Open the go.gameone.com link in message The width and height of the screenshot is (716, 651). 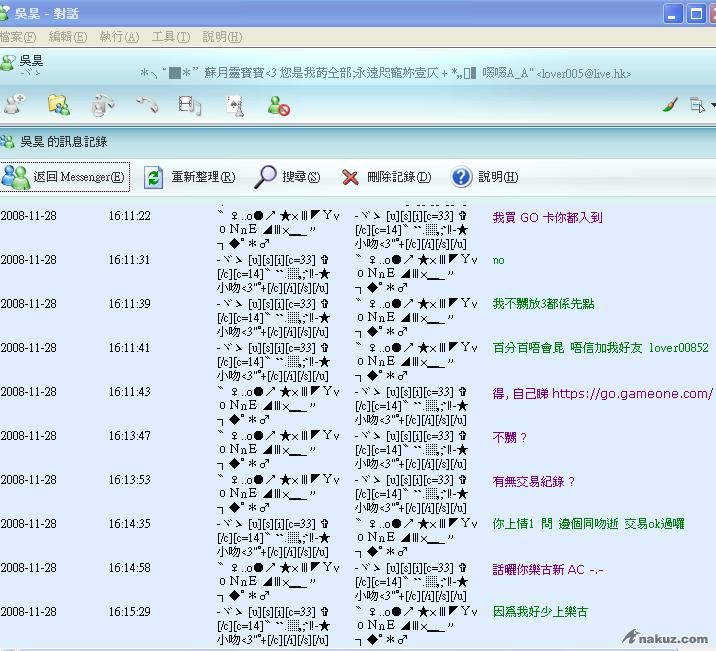click(631, 393)
